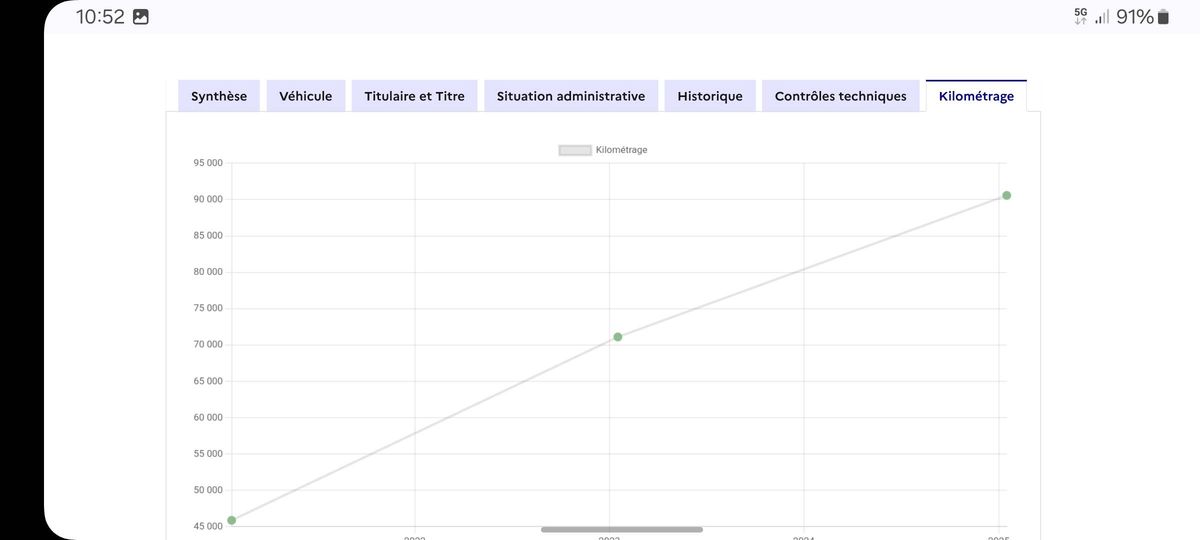Select the data point near 46 000 km

point(232,520)
